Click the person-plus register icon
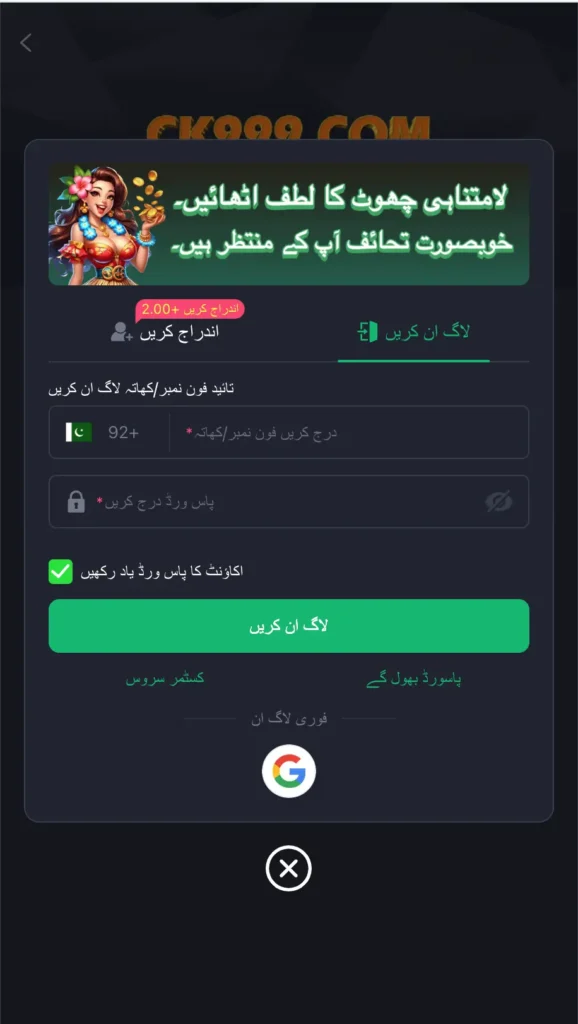 coord(121,332)
